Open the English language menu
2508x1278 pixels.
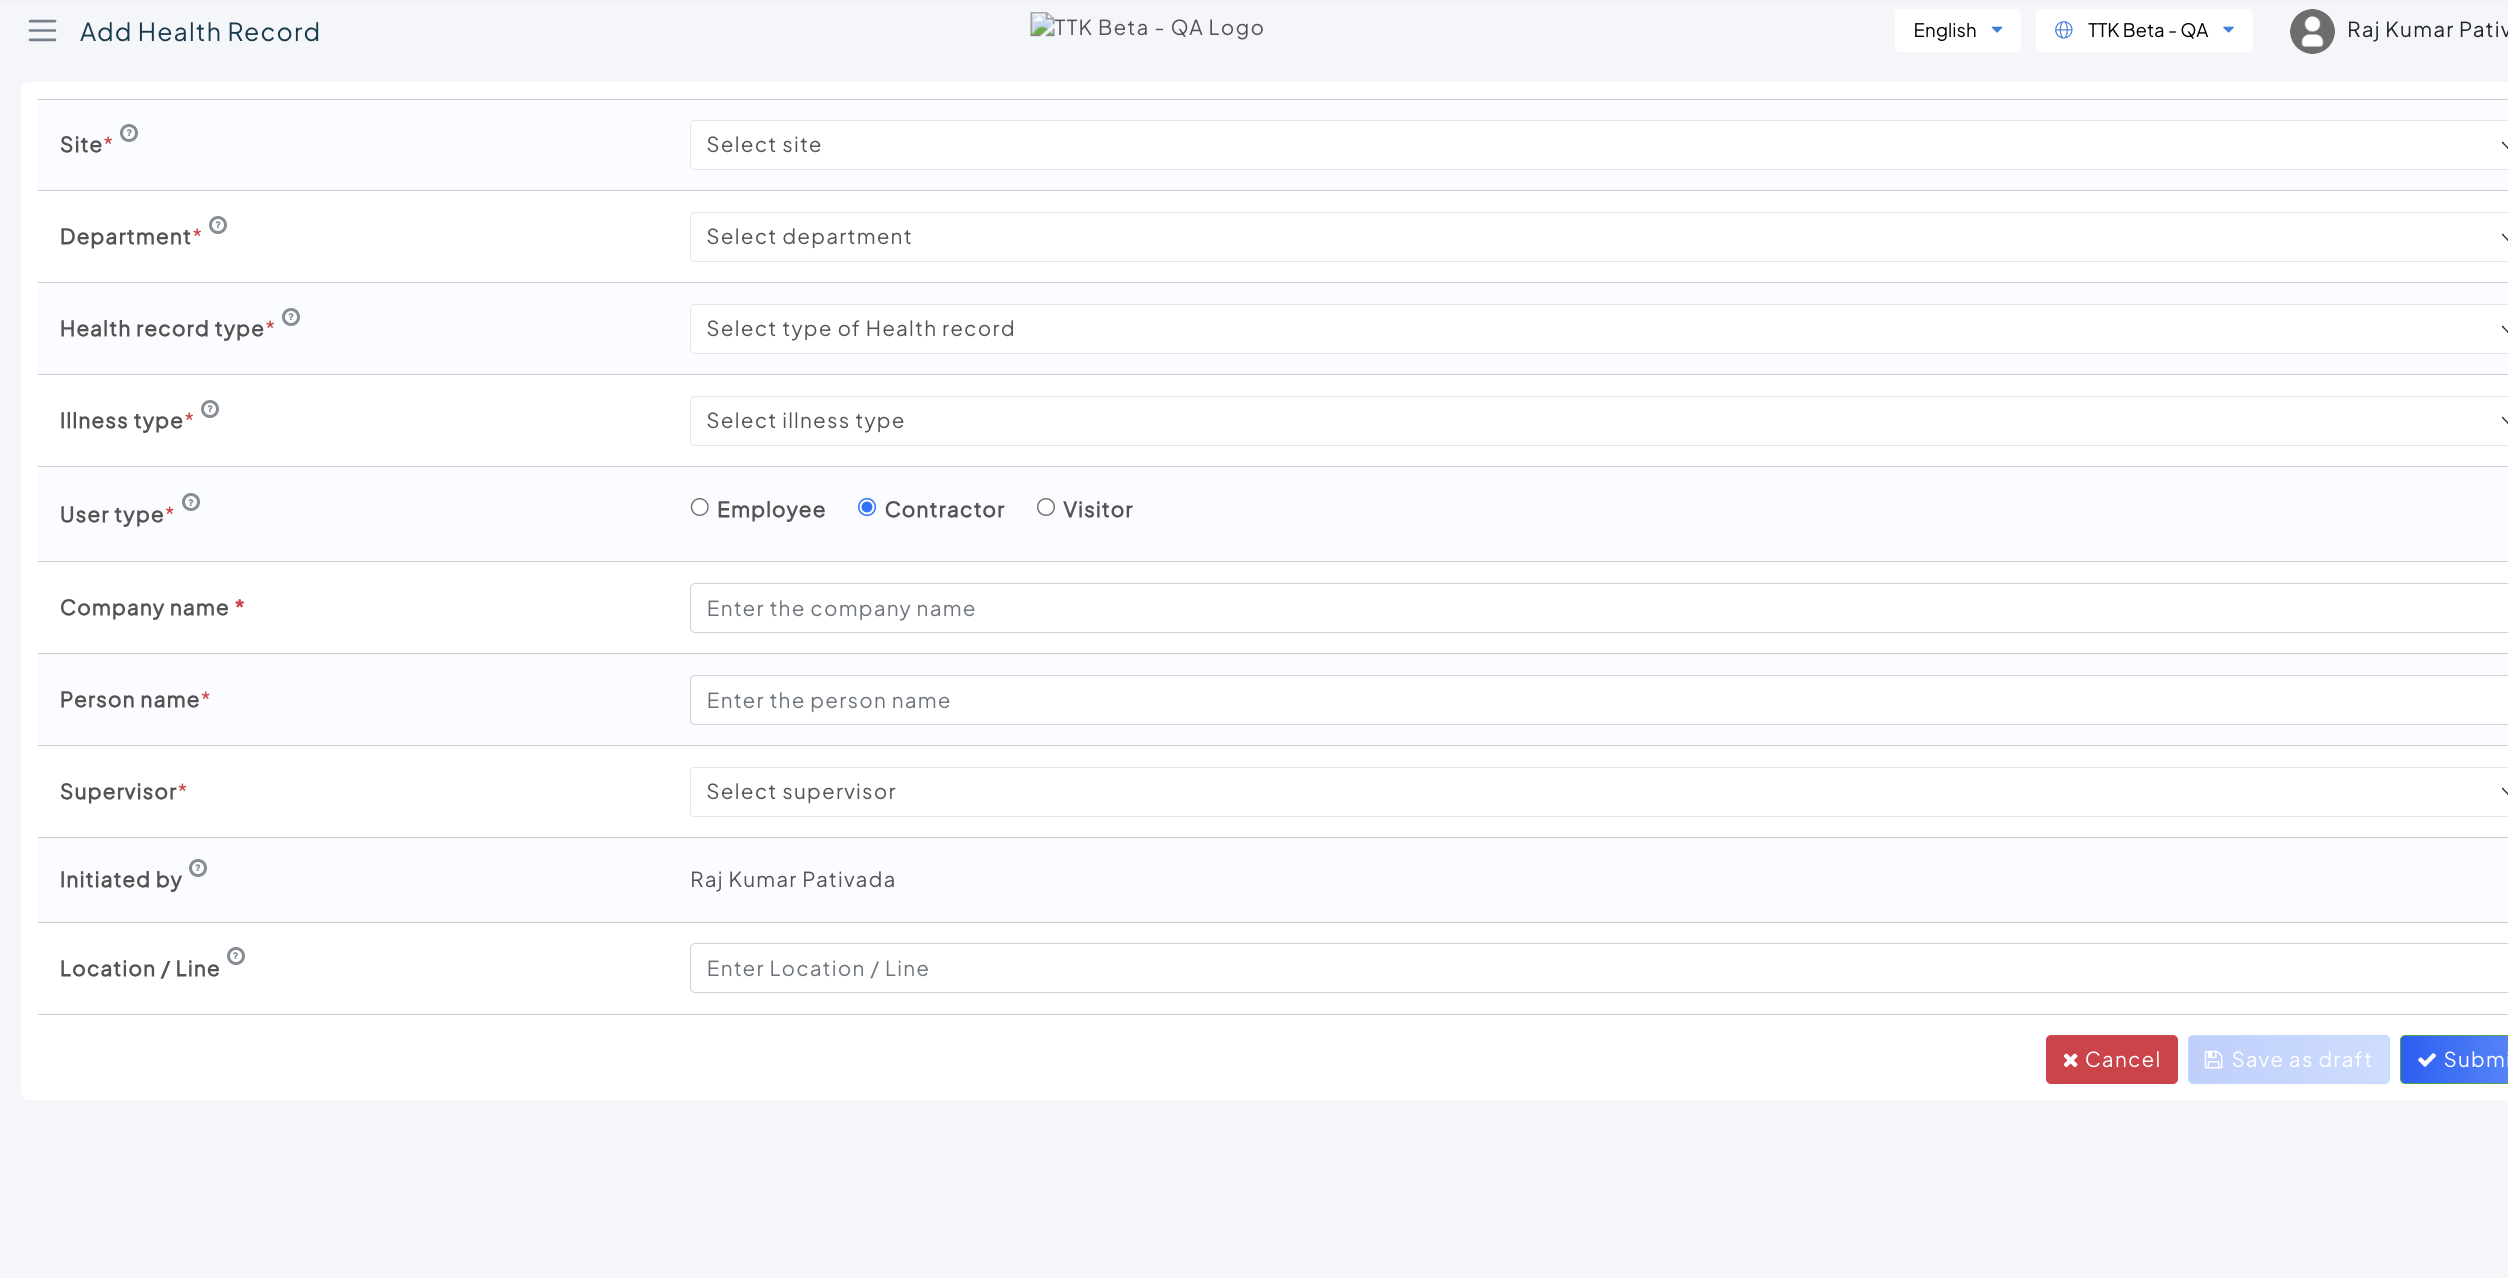tap(1957, 31)
